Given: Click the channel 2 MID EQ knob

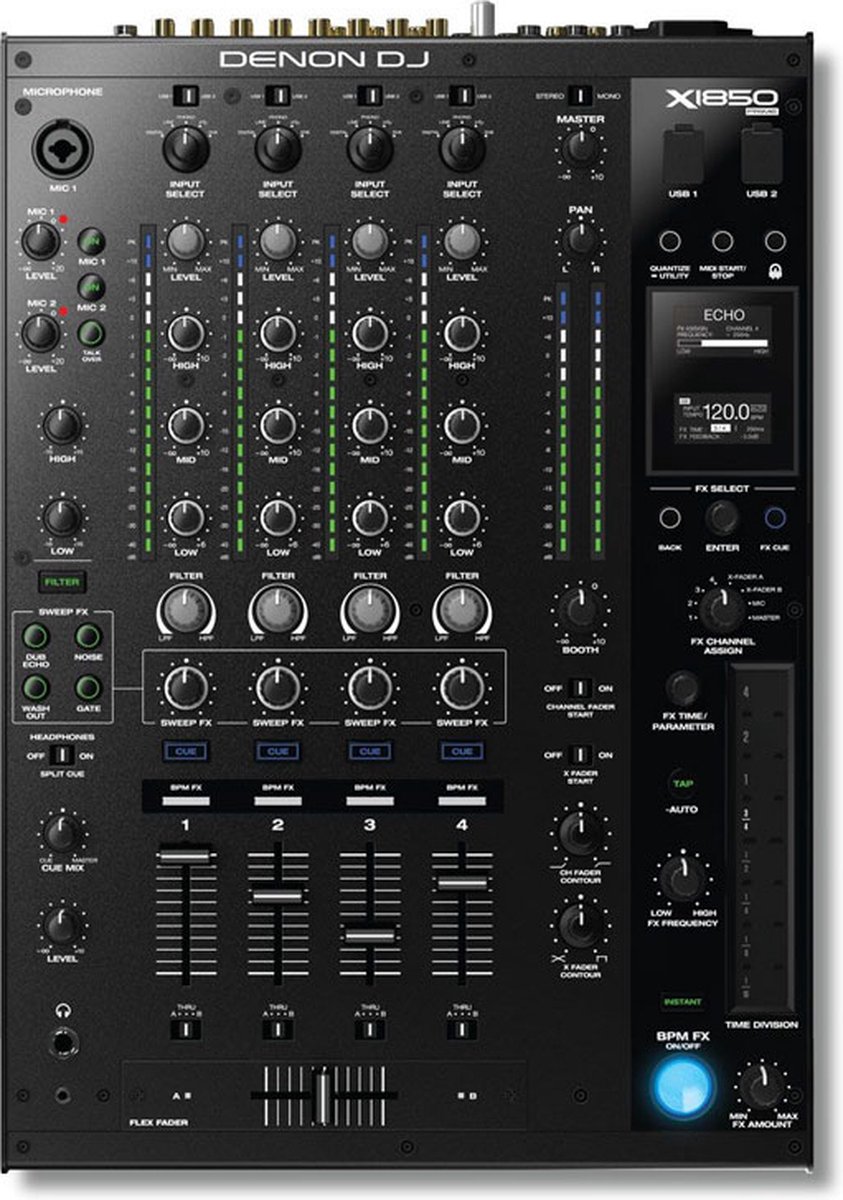Looking at the screenshot, I should [x=278, y=425].
